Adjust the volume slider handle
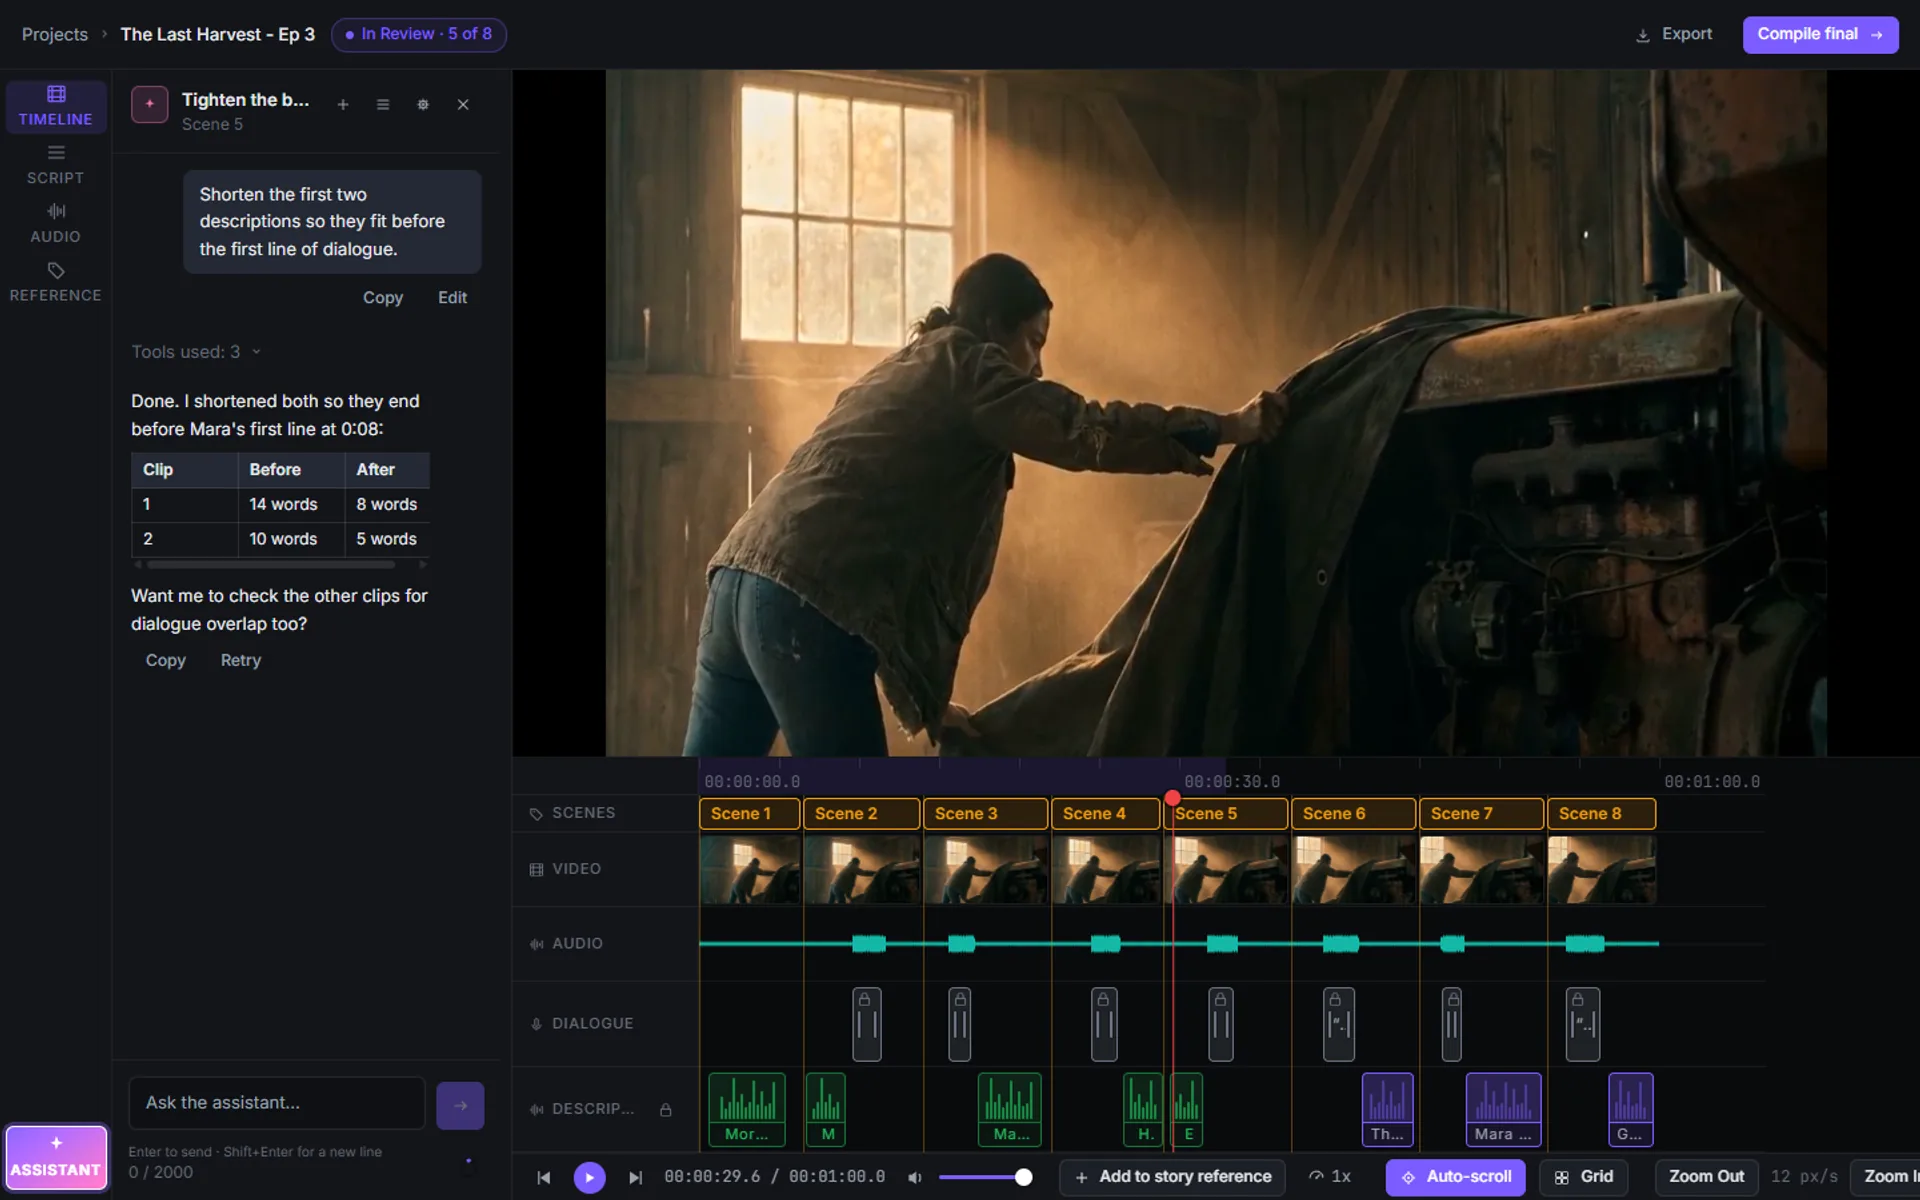The width and height of the screenshot is (1920, 1200). click(x=1023, y=1177)
